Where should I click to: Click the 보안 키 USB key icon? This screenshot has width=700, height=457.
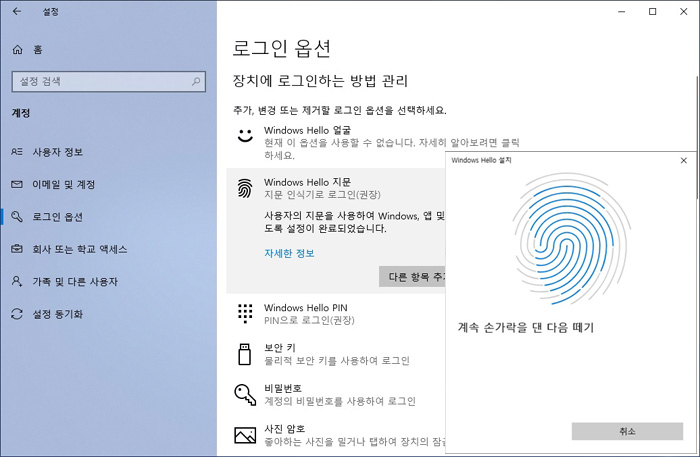pyautogui.click(x=245, y=354)
